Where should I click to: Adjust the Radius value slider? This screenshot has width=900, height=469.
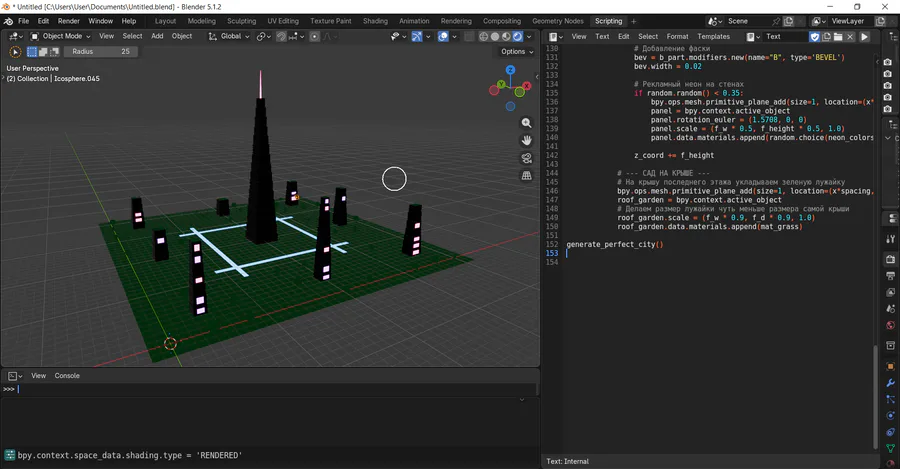click(101, 52)
